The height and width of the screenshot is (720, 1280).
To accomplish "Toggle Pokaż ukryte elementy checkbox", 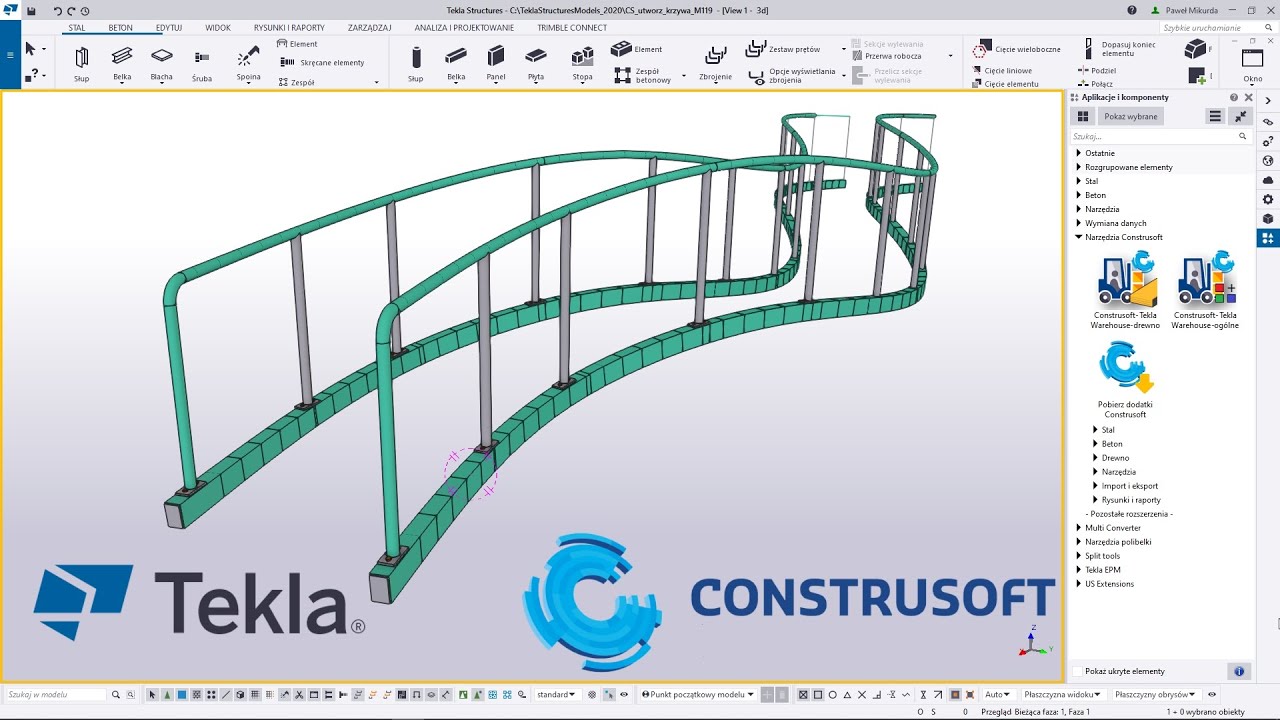I will coord(1077,671).
